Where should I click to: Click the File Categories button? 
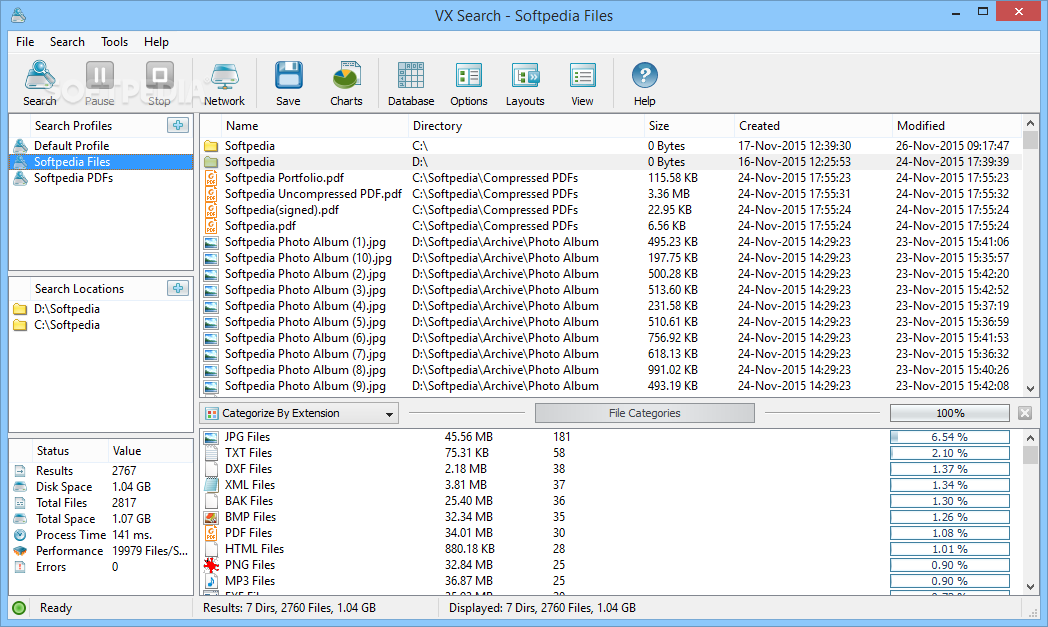pyautogui.click(x=644, y=413)
